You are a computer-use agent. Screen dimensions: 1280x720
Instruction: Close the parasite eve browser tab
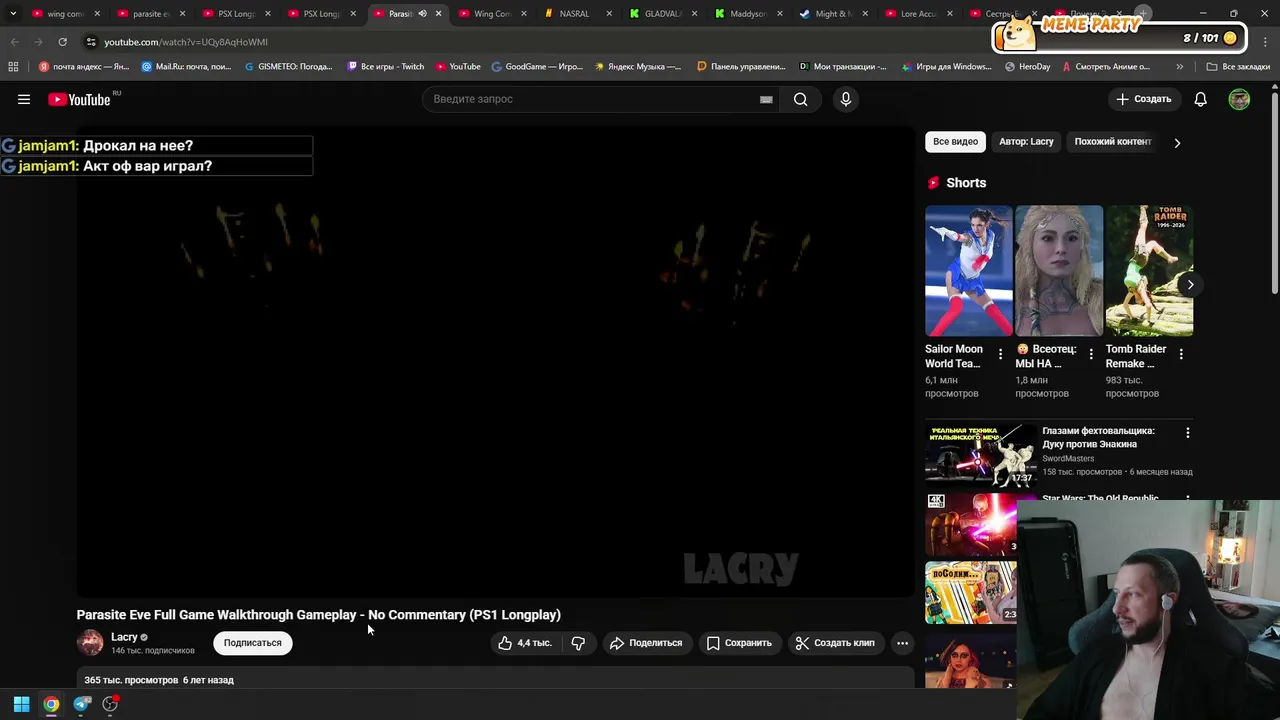click(182, 14)
